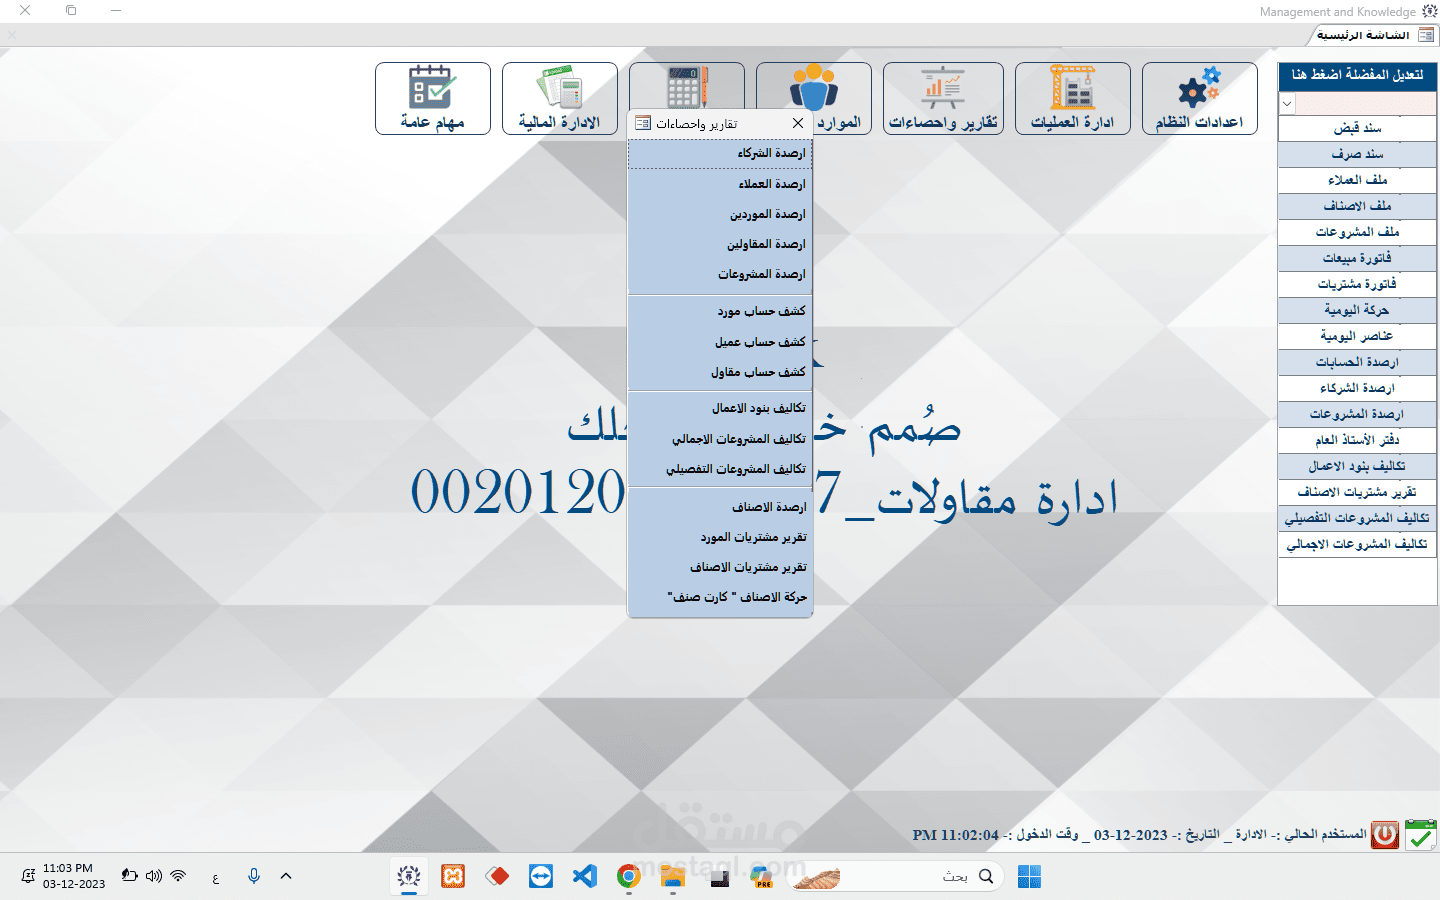Click Windows Start button on taskbar
This screenshot has width=1440, height=900.
pos(1029,877)
